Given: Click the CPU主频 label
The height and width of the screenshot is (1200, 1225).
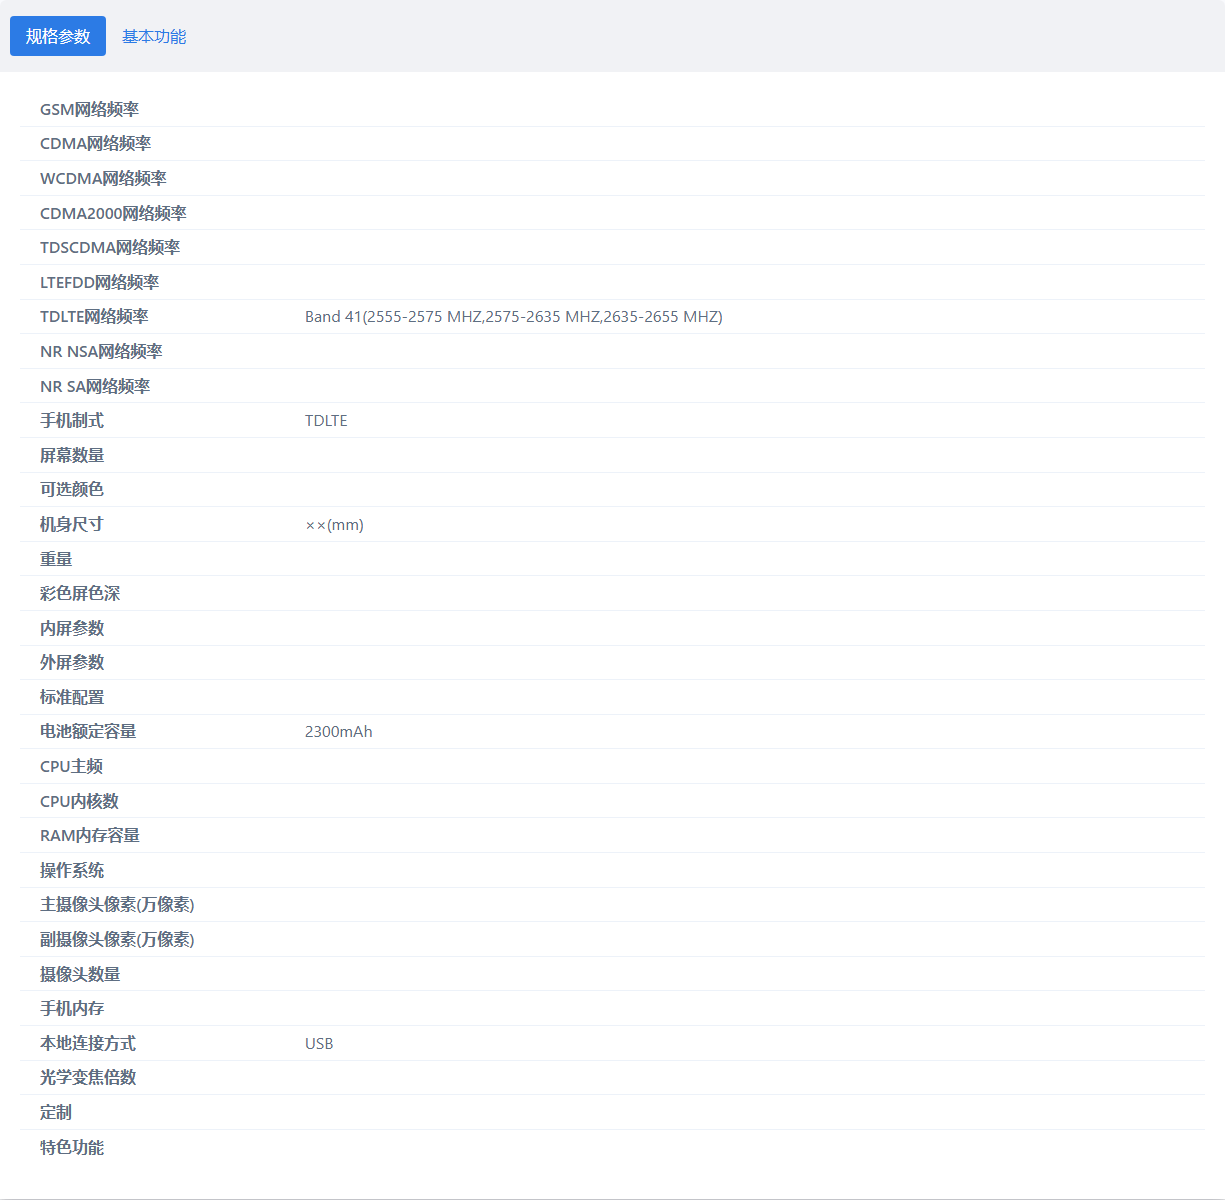Looking at the screenshot, I should [72, 766].
